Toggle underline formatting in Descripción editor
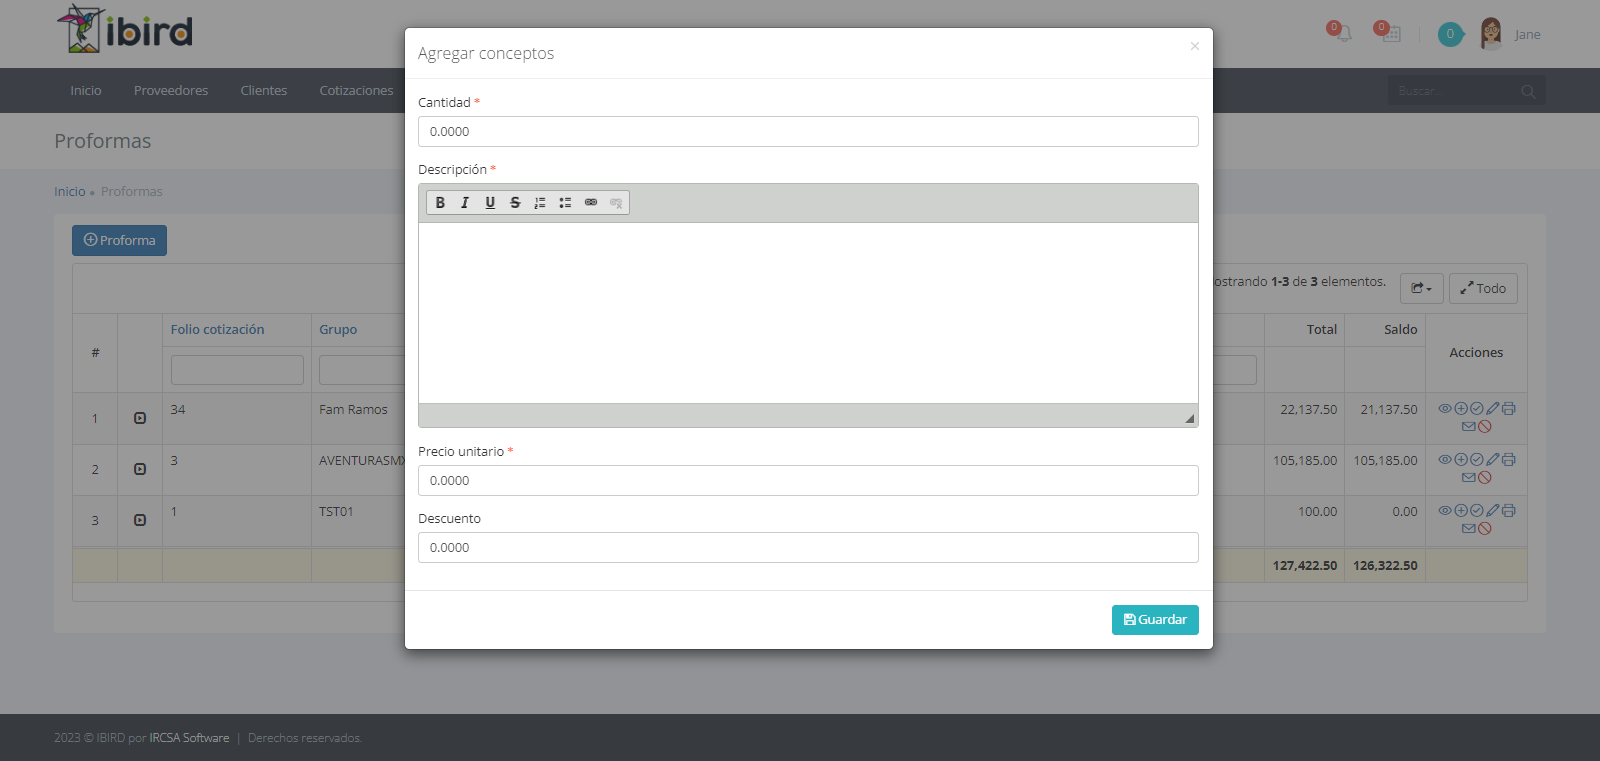The height and width of the screenshot is (761, 1600). (x=490, y=202)
